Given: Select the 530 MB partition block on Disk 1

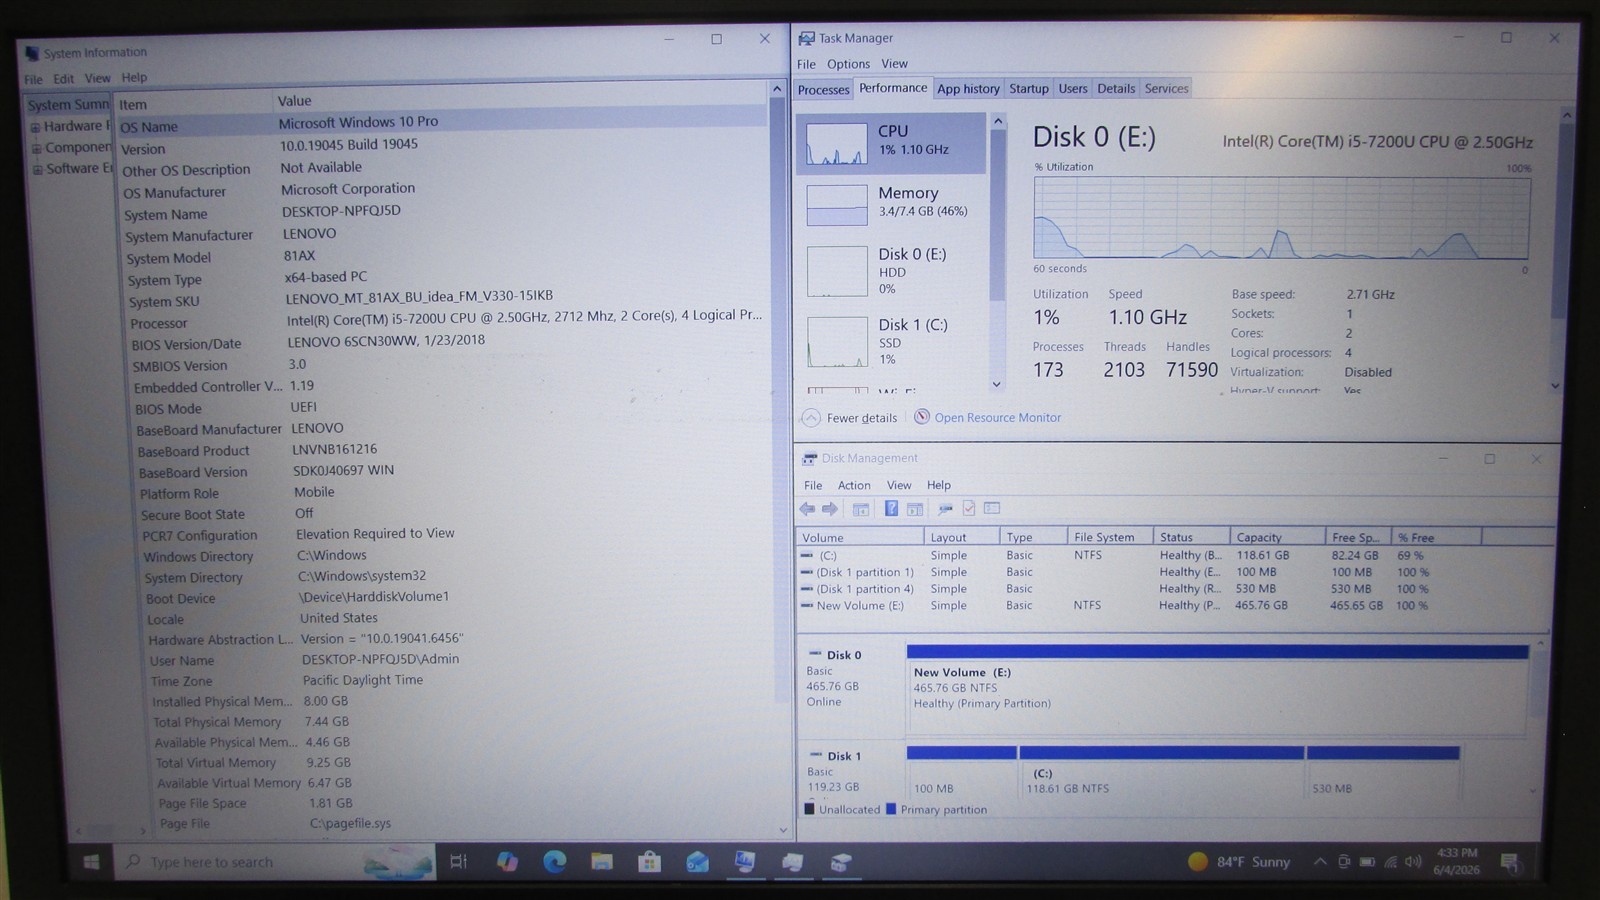Looking at the screenshot, I should [1383, 772].
